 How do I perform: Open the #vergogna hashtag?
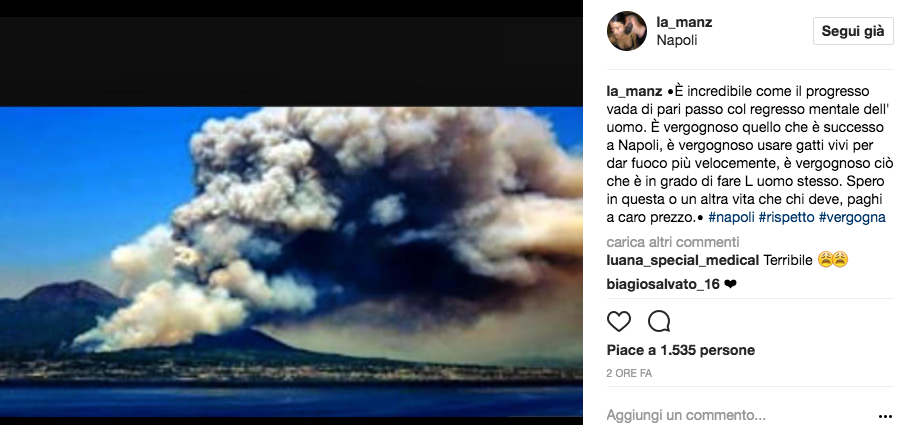pyautogui.click(x=852, y=218)
